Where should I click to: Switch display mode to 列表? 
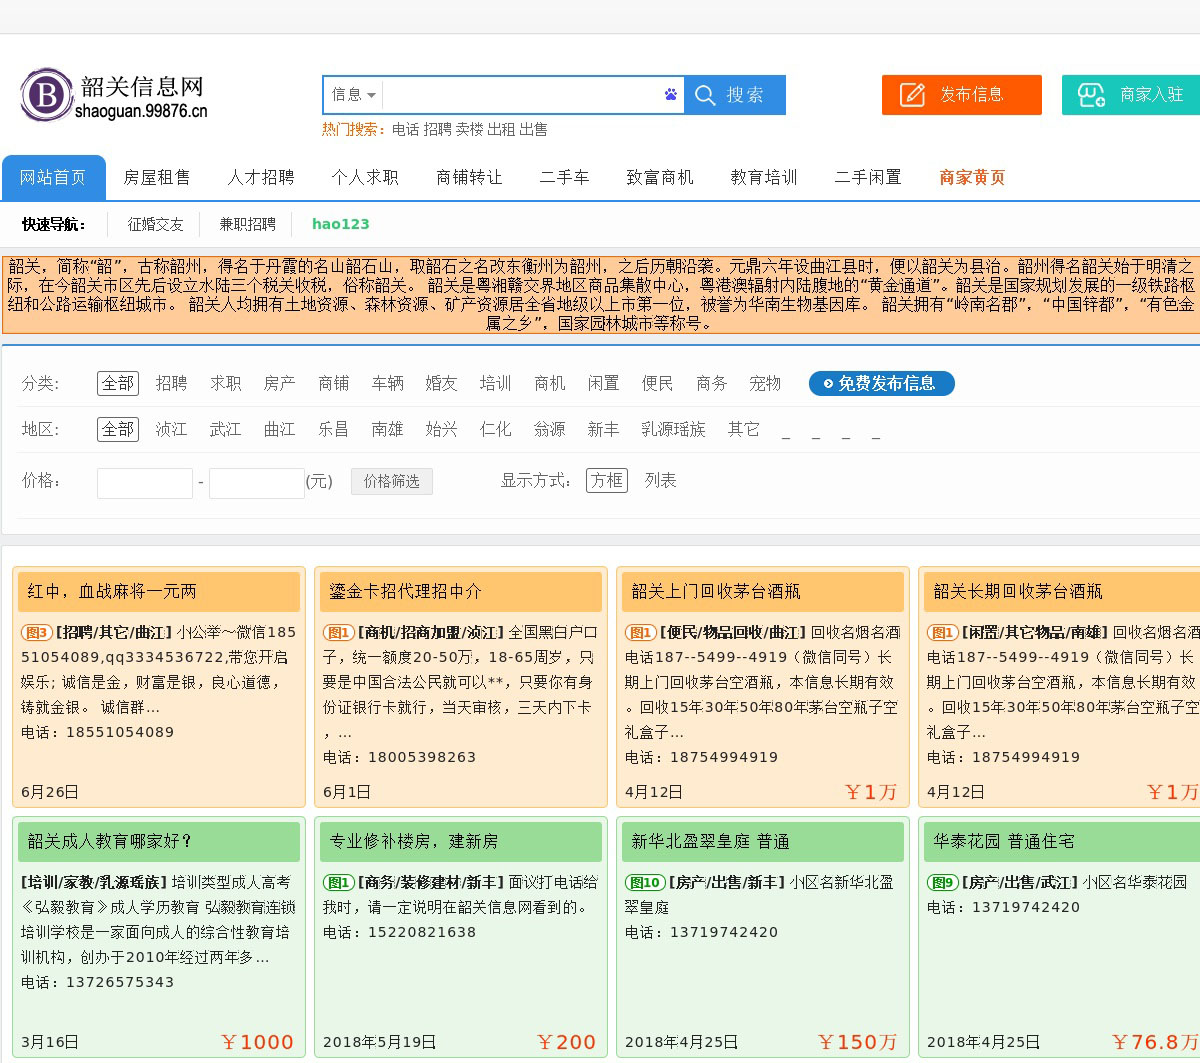tap(660, 481)
